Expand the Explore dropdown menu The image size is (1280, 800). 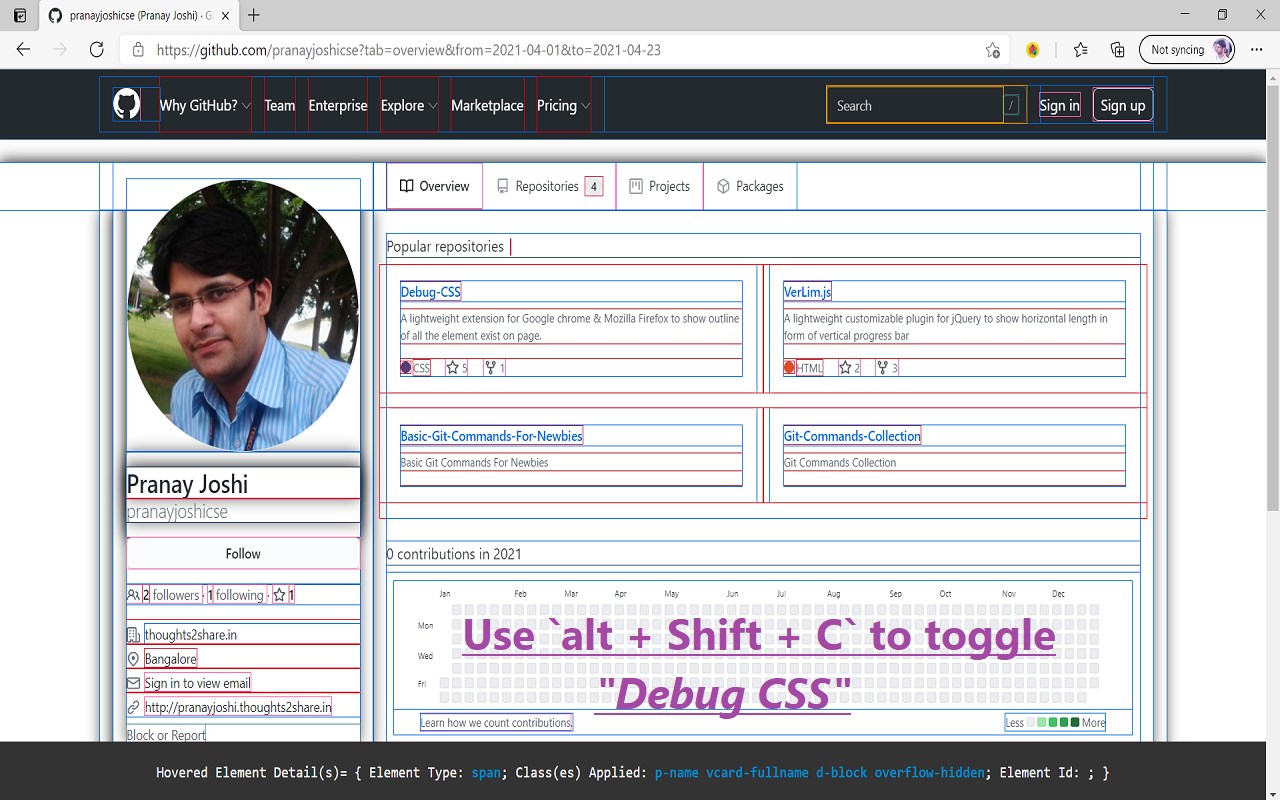coord(409,105)
